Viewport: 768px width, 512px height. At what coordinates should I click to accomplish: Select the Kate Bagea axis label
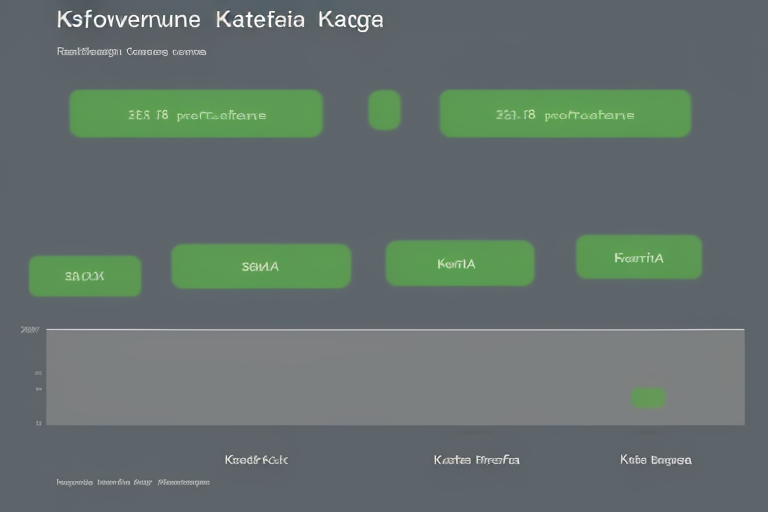click(x=655, y=460)
